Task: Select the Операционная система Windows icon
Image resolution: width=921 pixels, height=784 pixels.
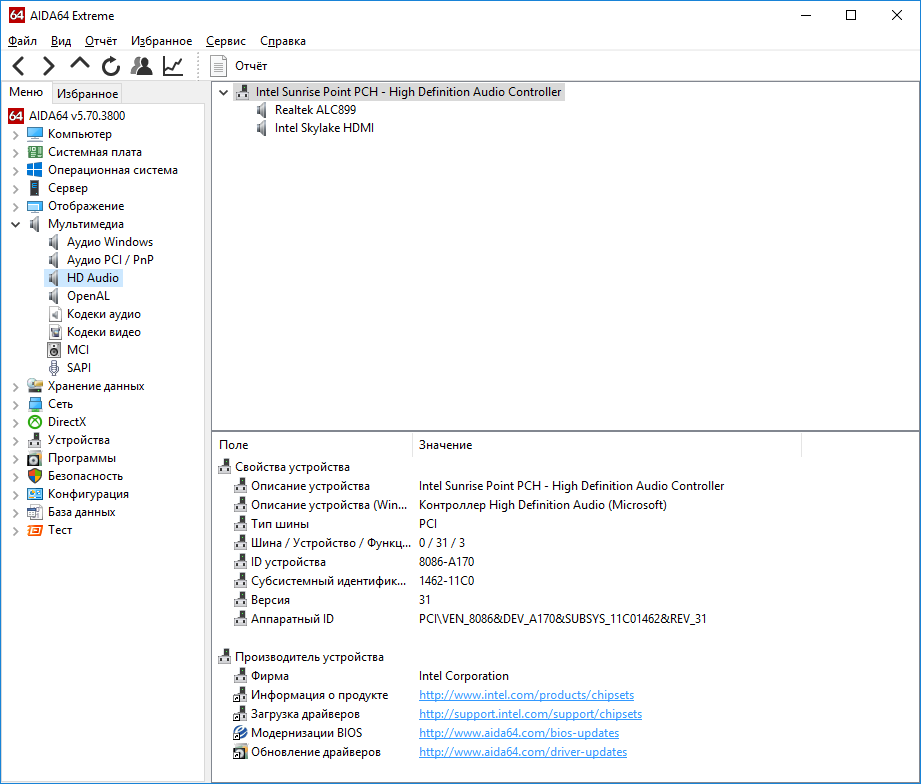Action: [x=35, y=170]
